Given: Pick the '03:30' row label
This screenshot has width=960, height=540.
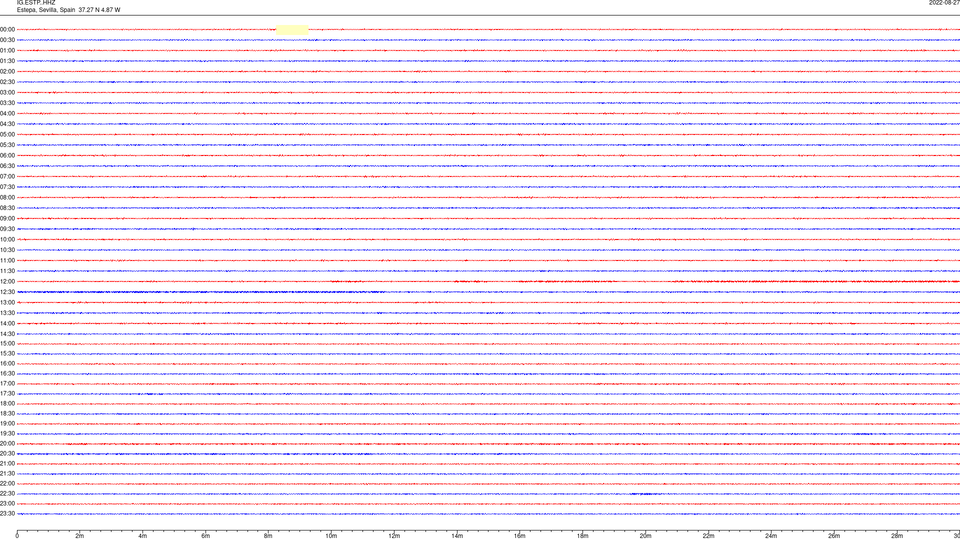Looking at the screenshot, I should [x=7, y=103].
